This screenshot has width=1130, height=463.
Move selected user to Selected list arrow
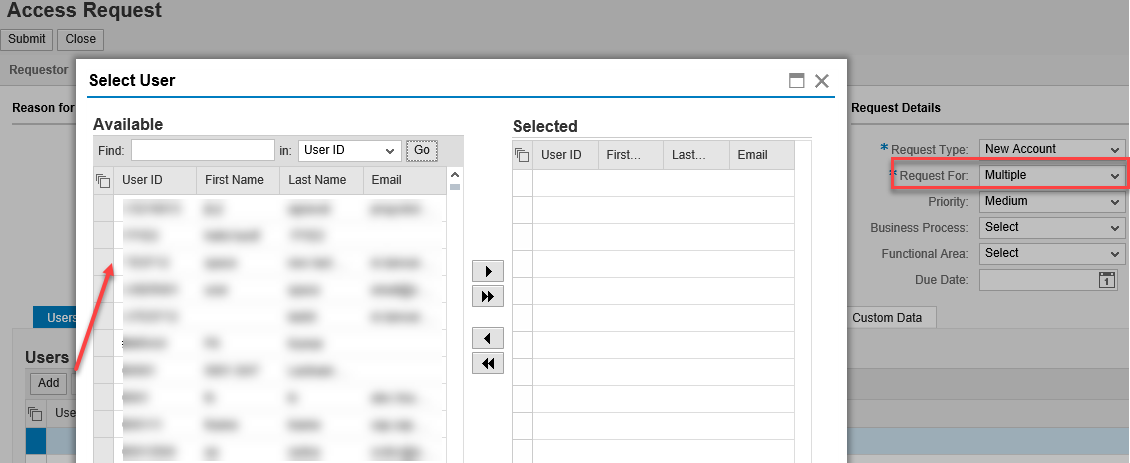tap(488, 272)
